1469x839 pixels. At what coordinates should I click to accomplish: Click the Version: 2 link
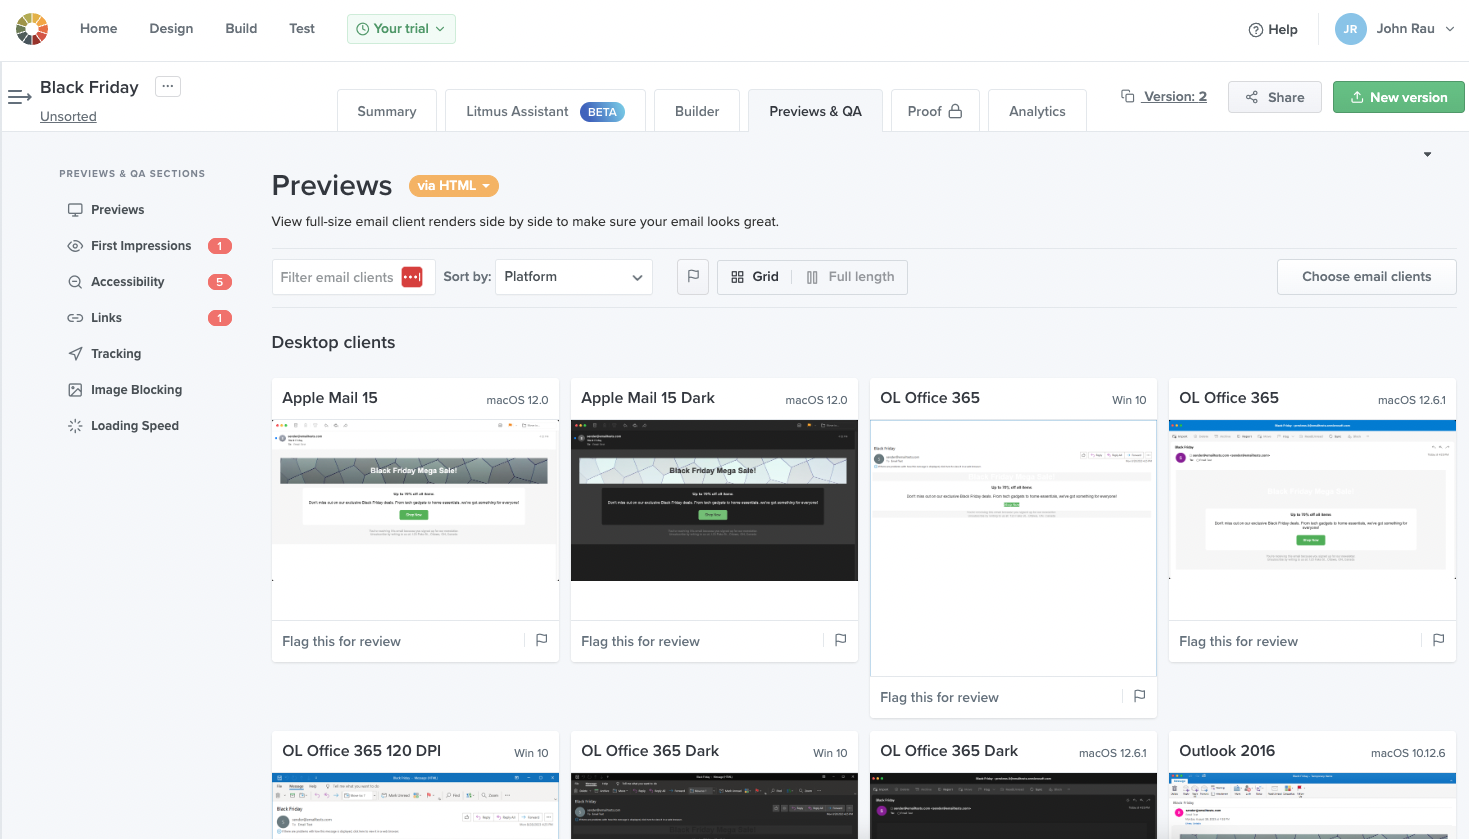pyautogui.click(x=1175, y=97)
